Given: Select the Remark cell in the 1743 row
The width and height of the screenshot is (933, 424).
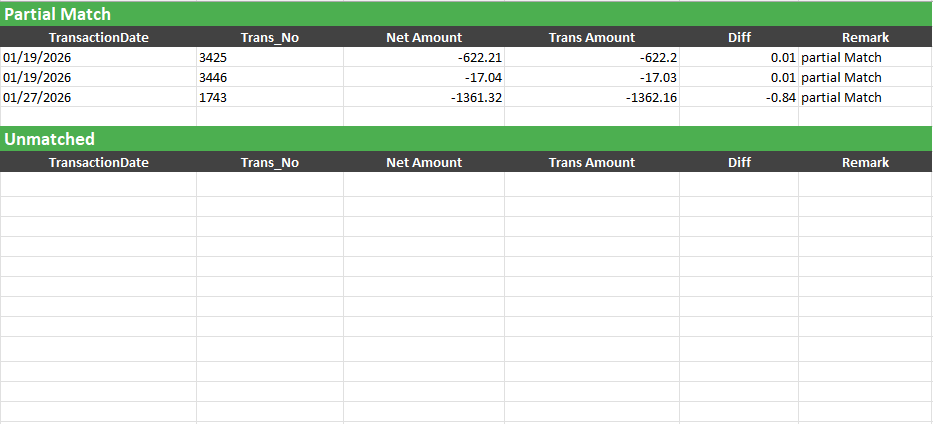Looking at the screenshot, I should pyautogui.click(x=866, y=98).
